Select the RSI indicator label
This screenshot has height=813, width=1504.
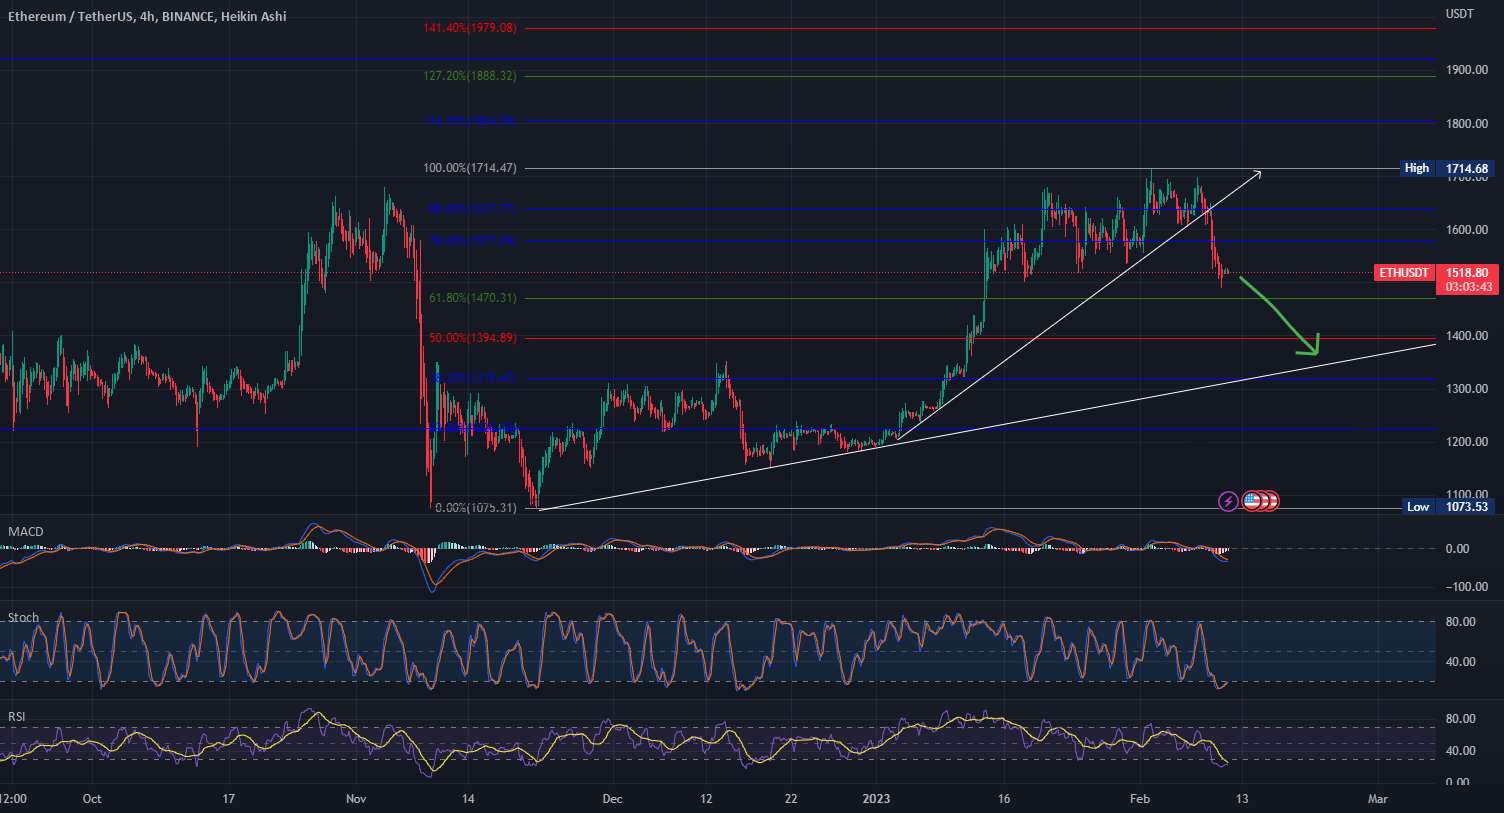(16, 717)
